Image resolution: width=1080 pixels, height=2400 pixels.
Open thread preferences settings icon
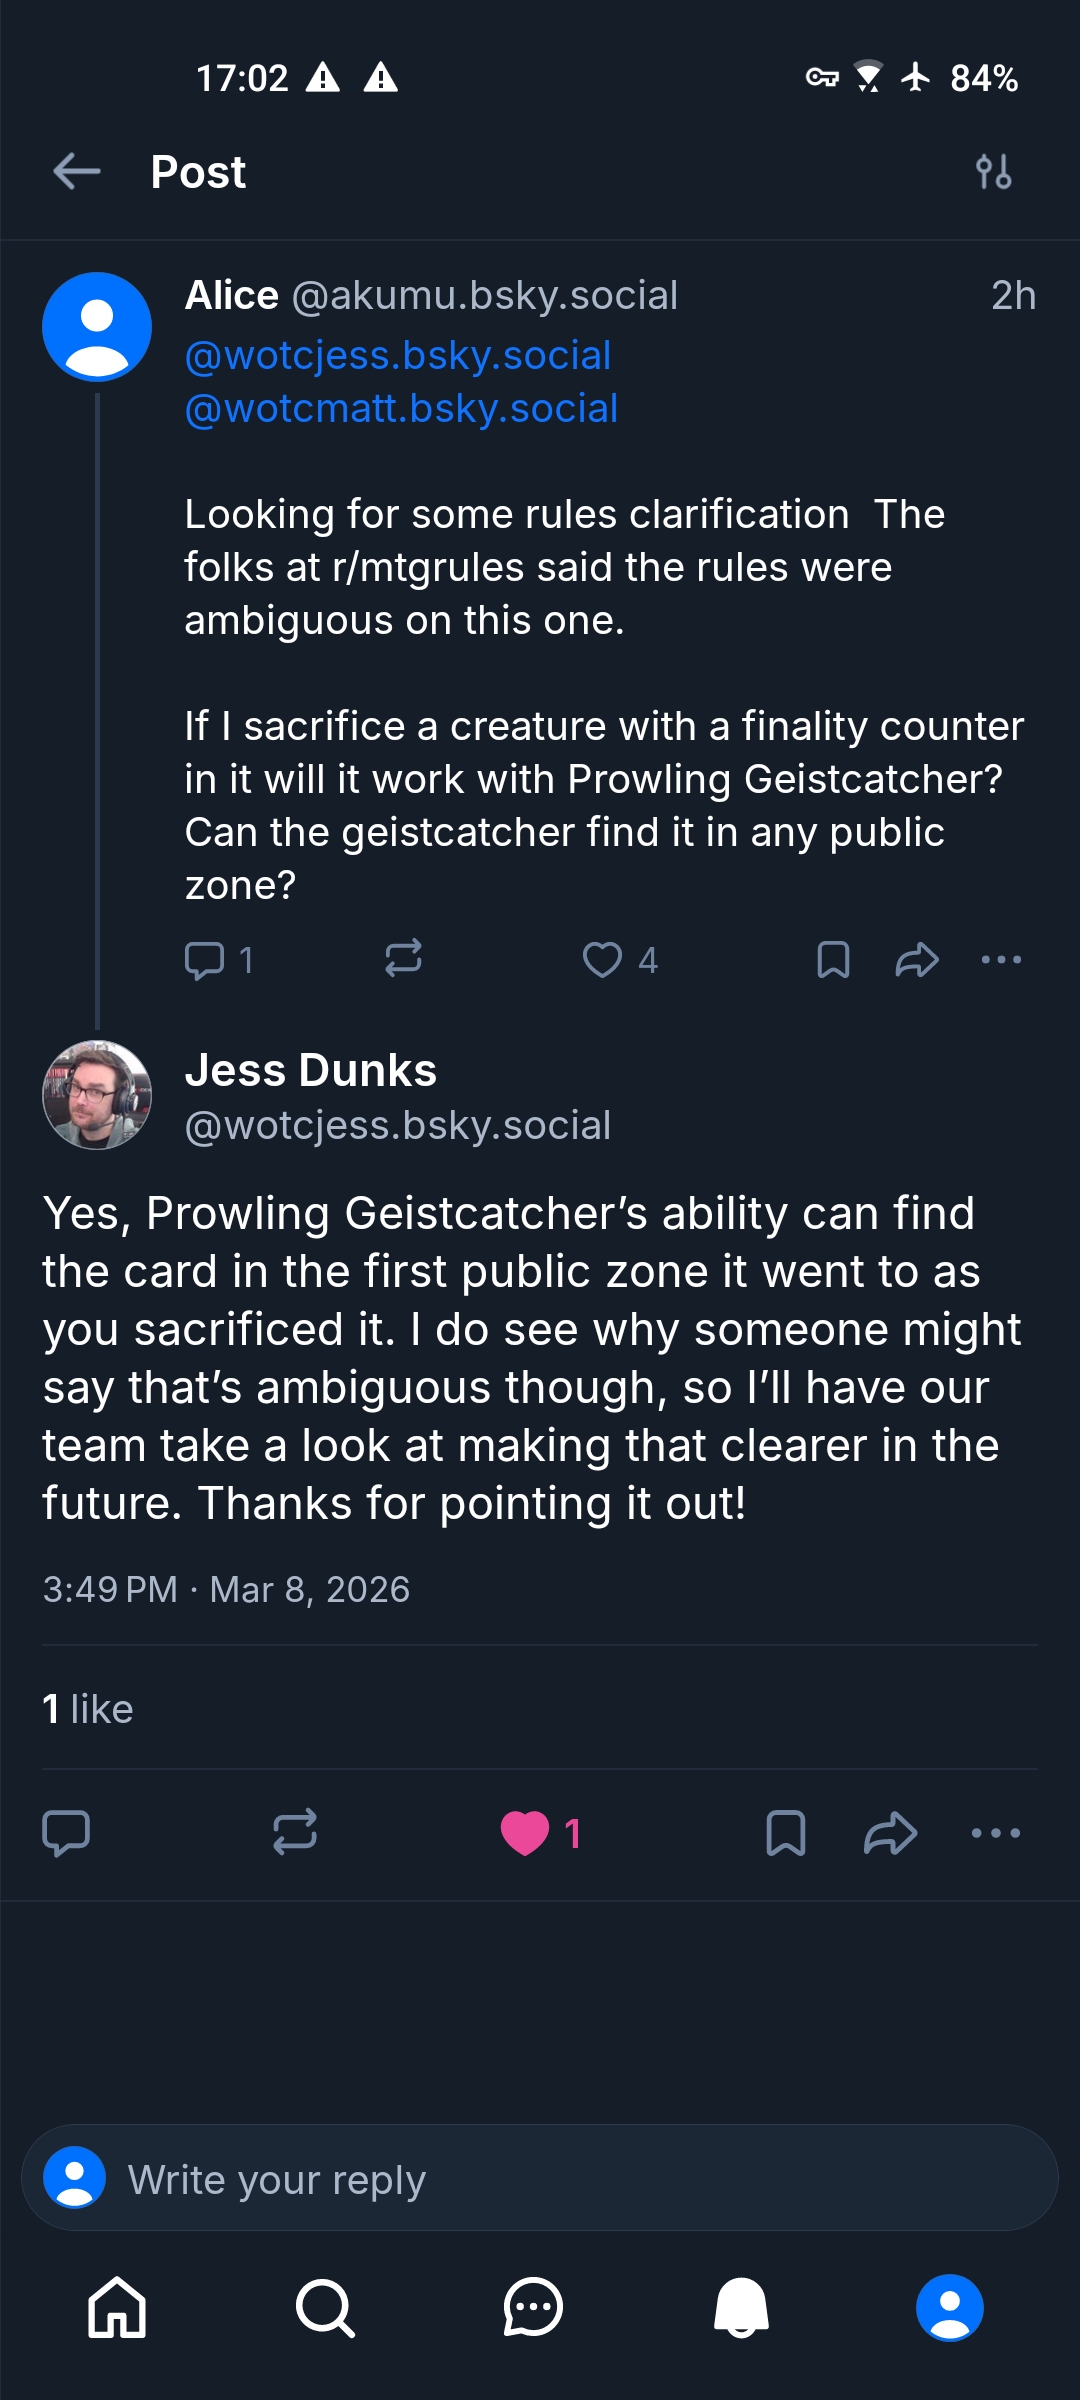click(993, 171)
